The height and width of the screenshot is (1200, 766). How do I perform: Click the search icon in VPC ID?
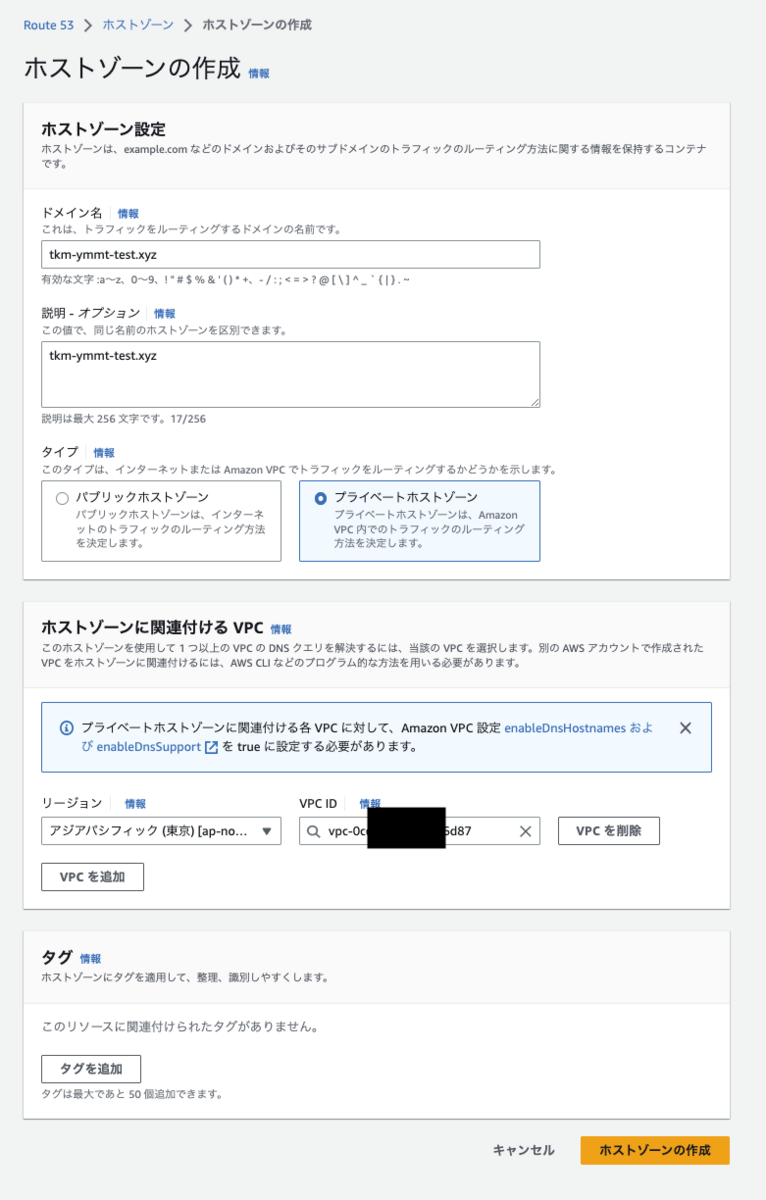314,831
